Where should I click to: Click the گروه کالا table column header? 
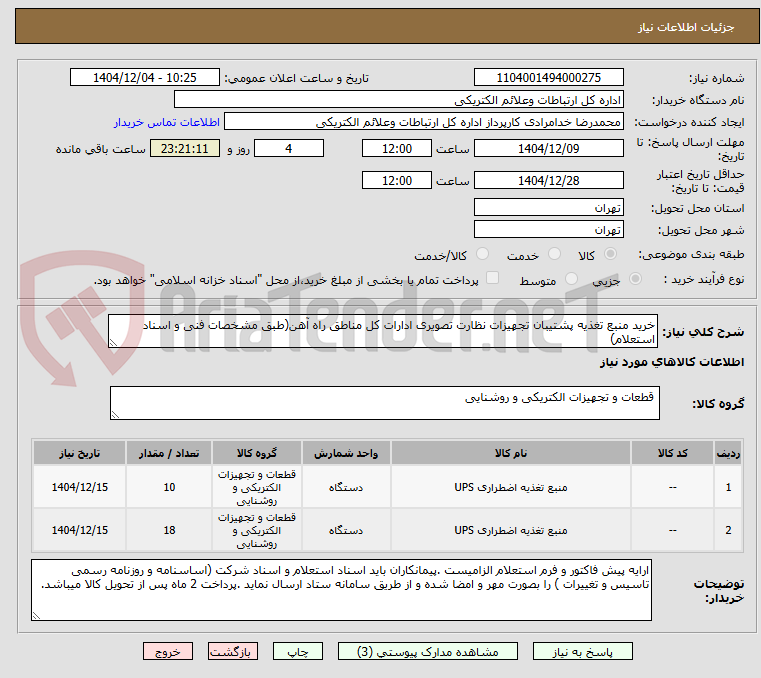pos(257,453)
